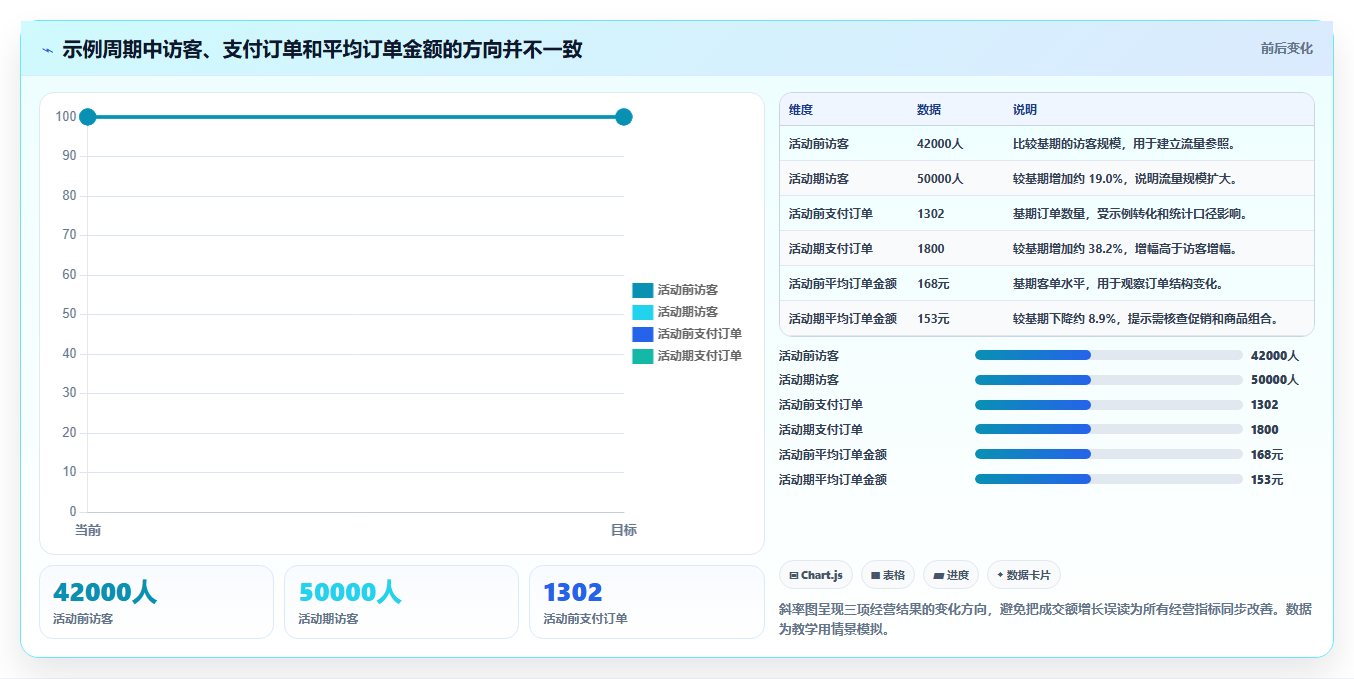The width and height of the screenshot is (1354, 679).
Task: Click the 100 y-axis label
Action: tap(66, 117)
